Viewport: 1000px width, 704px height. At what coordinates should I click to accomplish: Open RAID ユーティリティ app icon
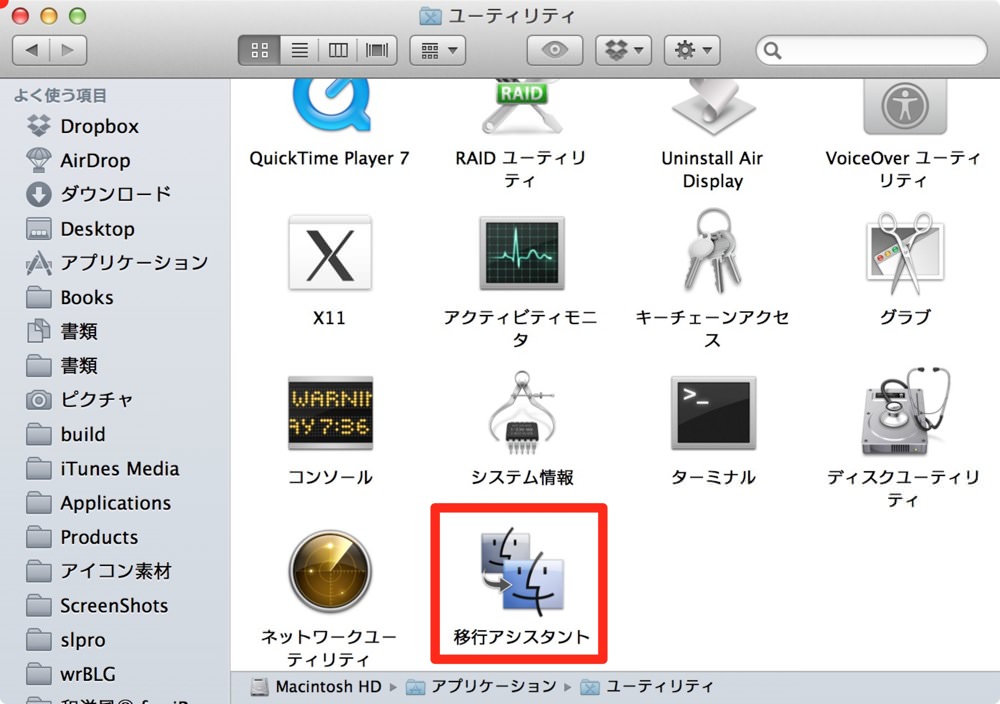522,106
